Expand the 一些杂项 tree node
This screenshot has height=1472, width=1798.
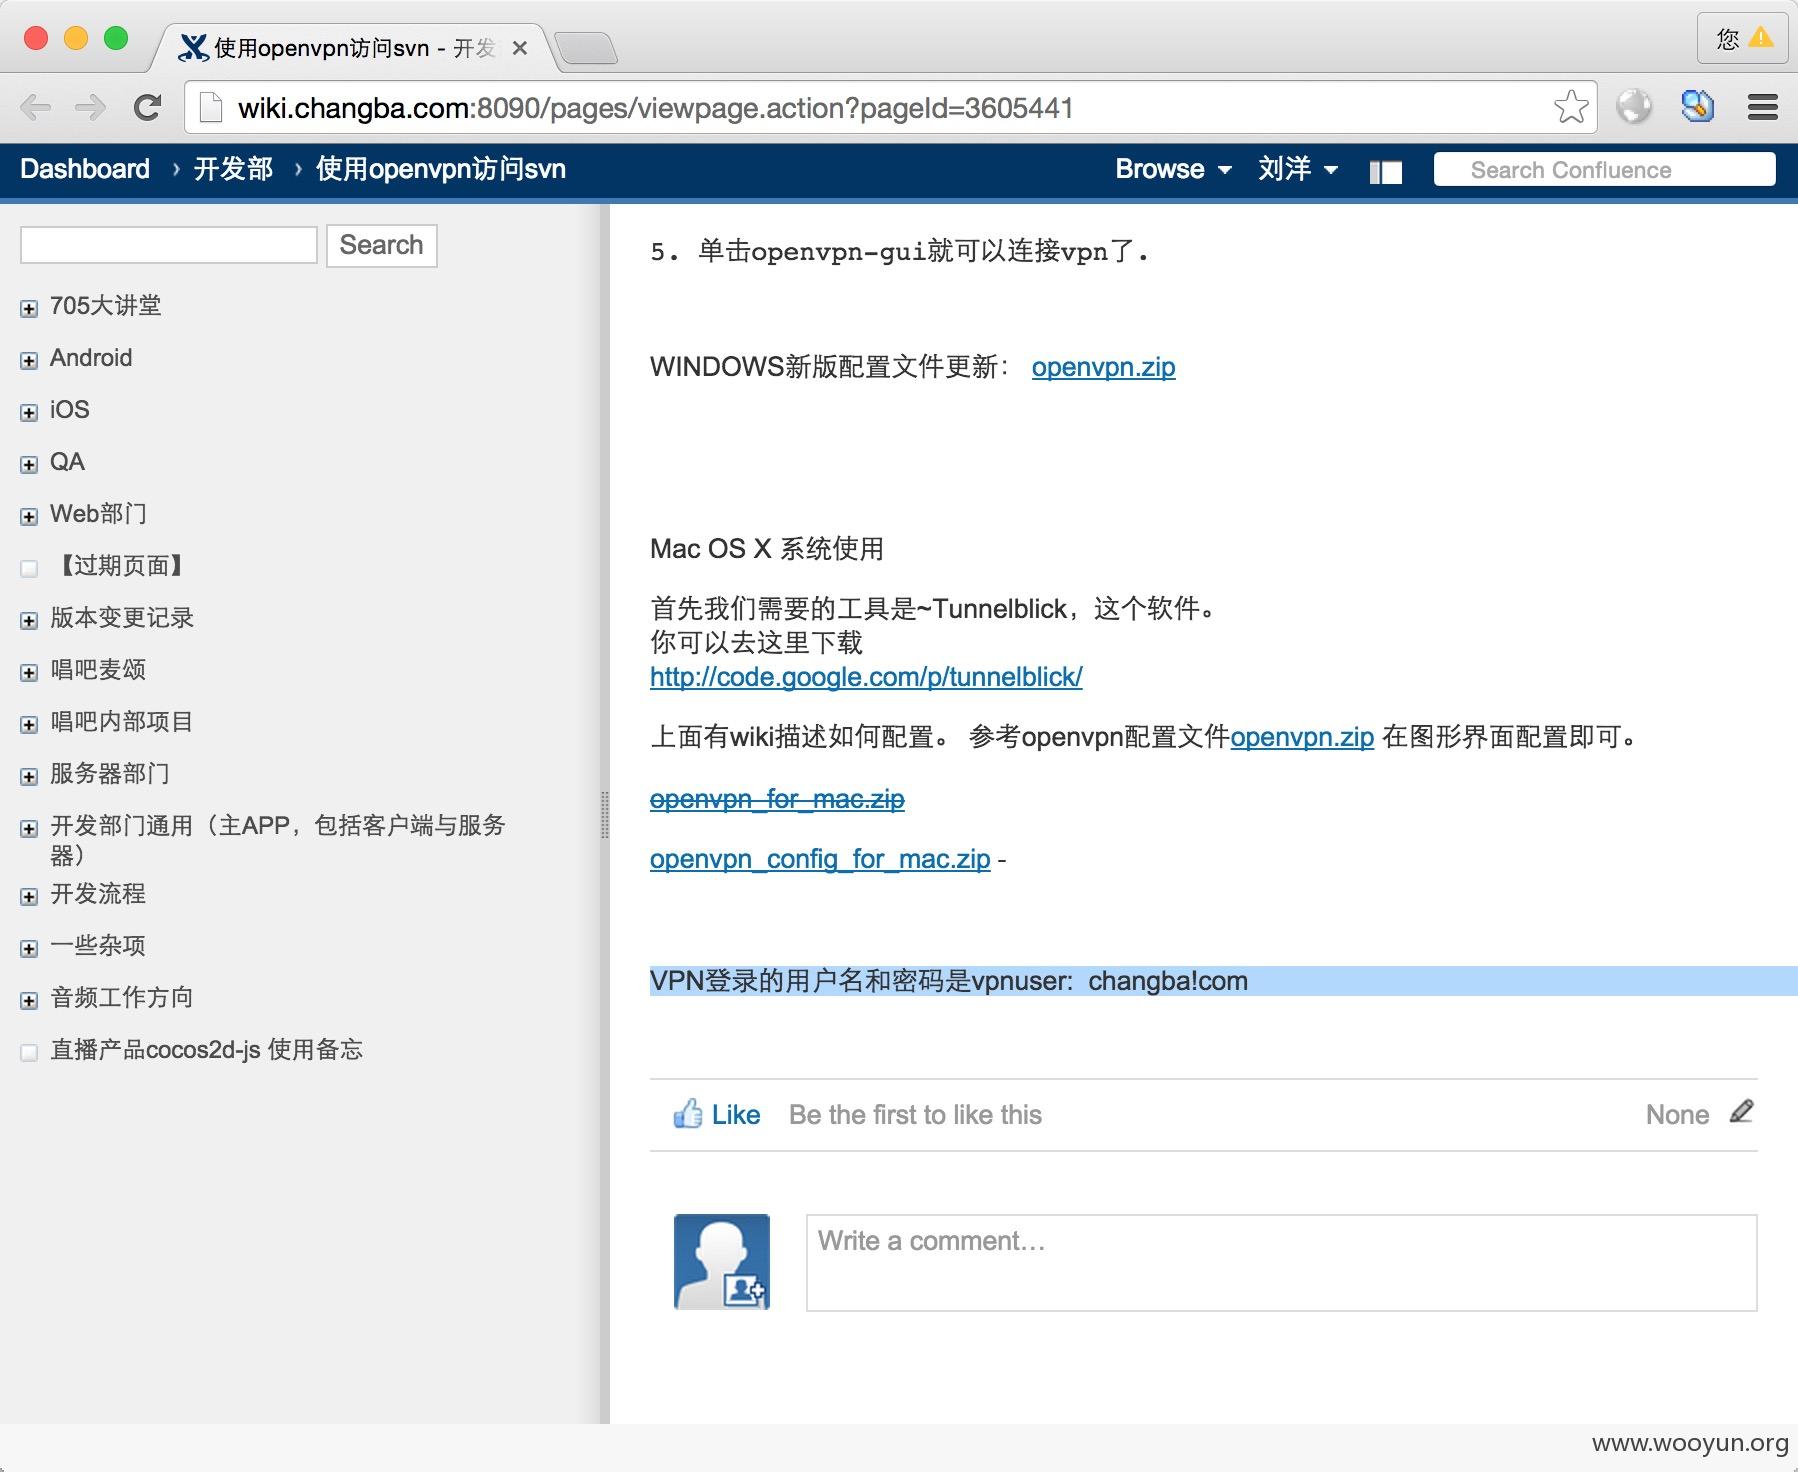[x=29, y=948]
